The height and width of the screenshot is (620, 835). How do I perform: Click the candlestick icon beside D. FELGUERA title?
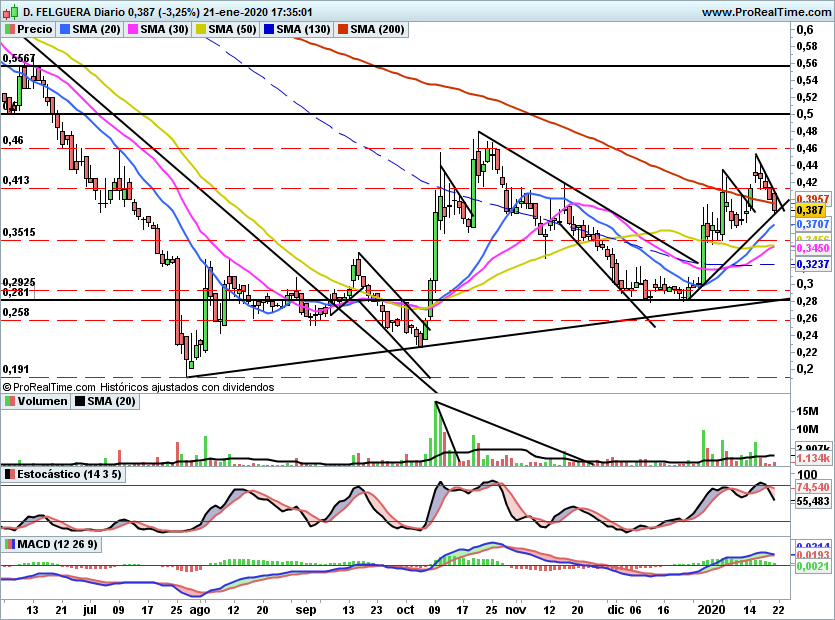tap(10, 11)
